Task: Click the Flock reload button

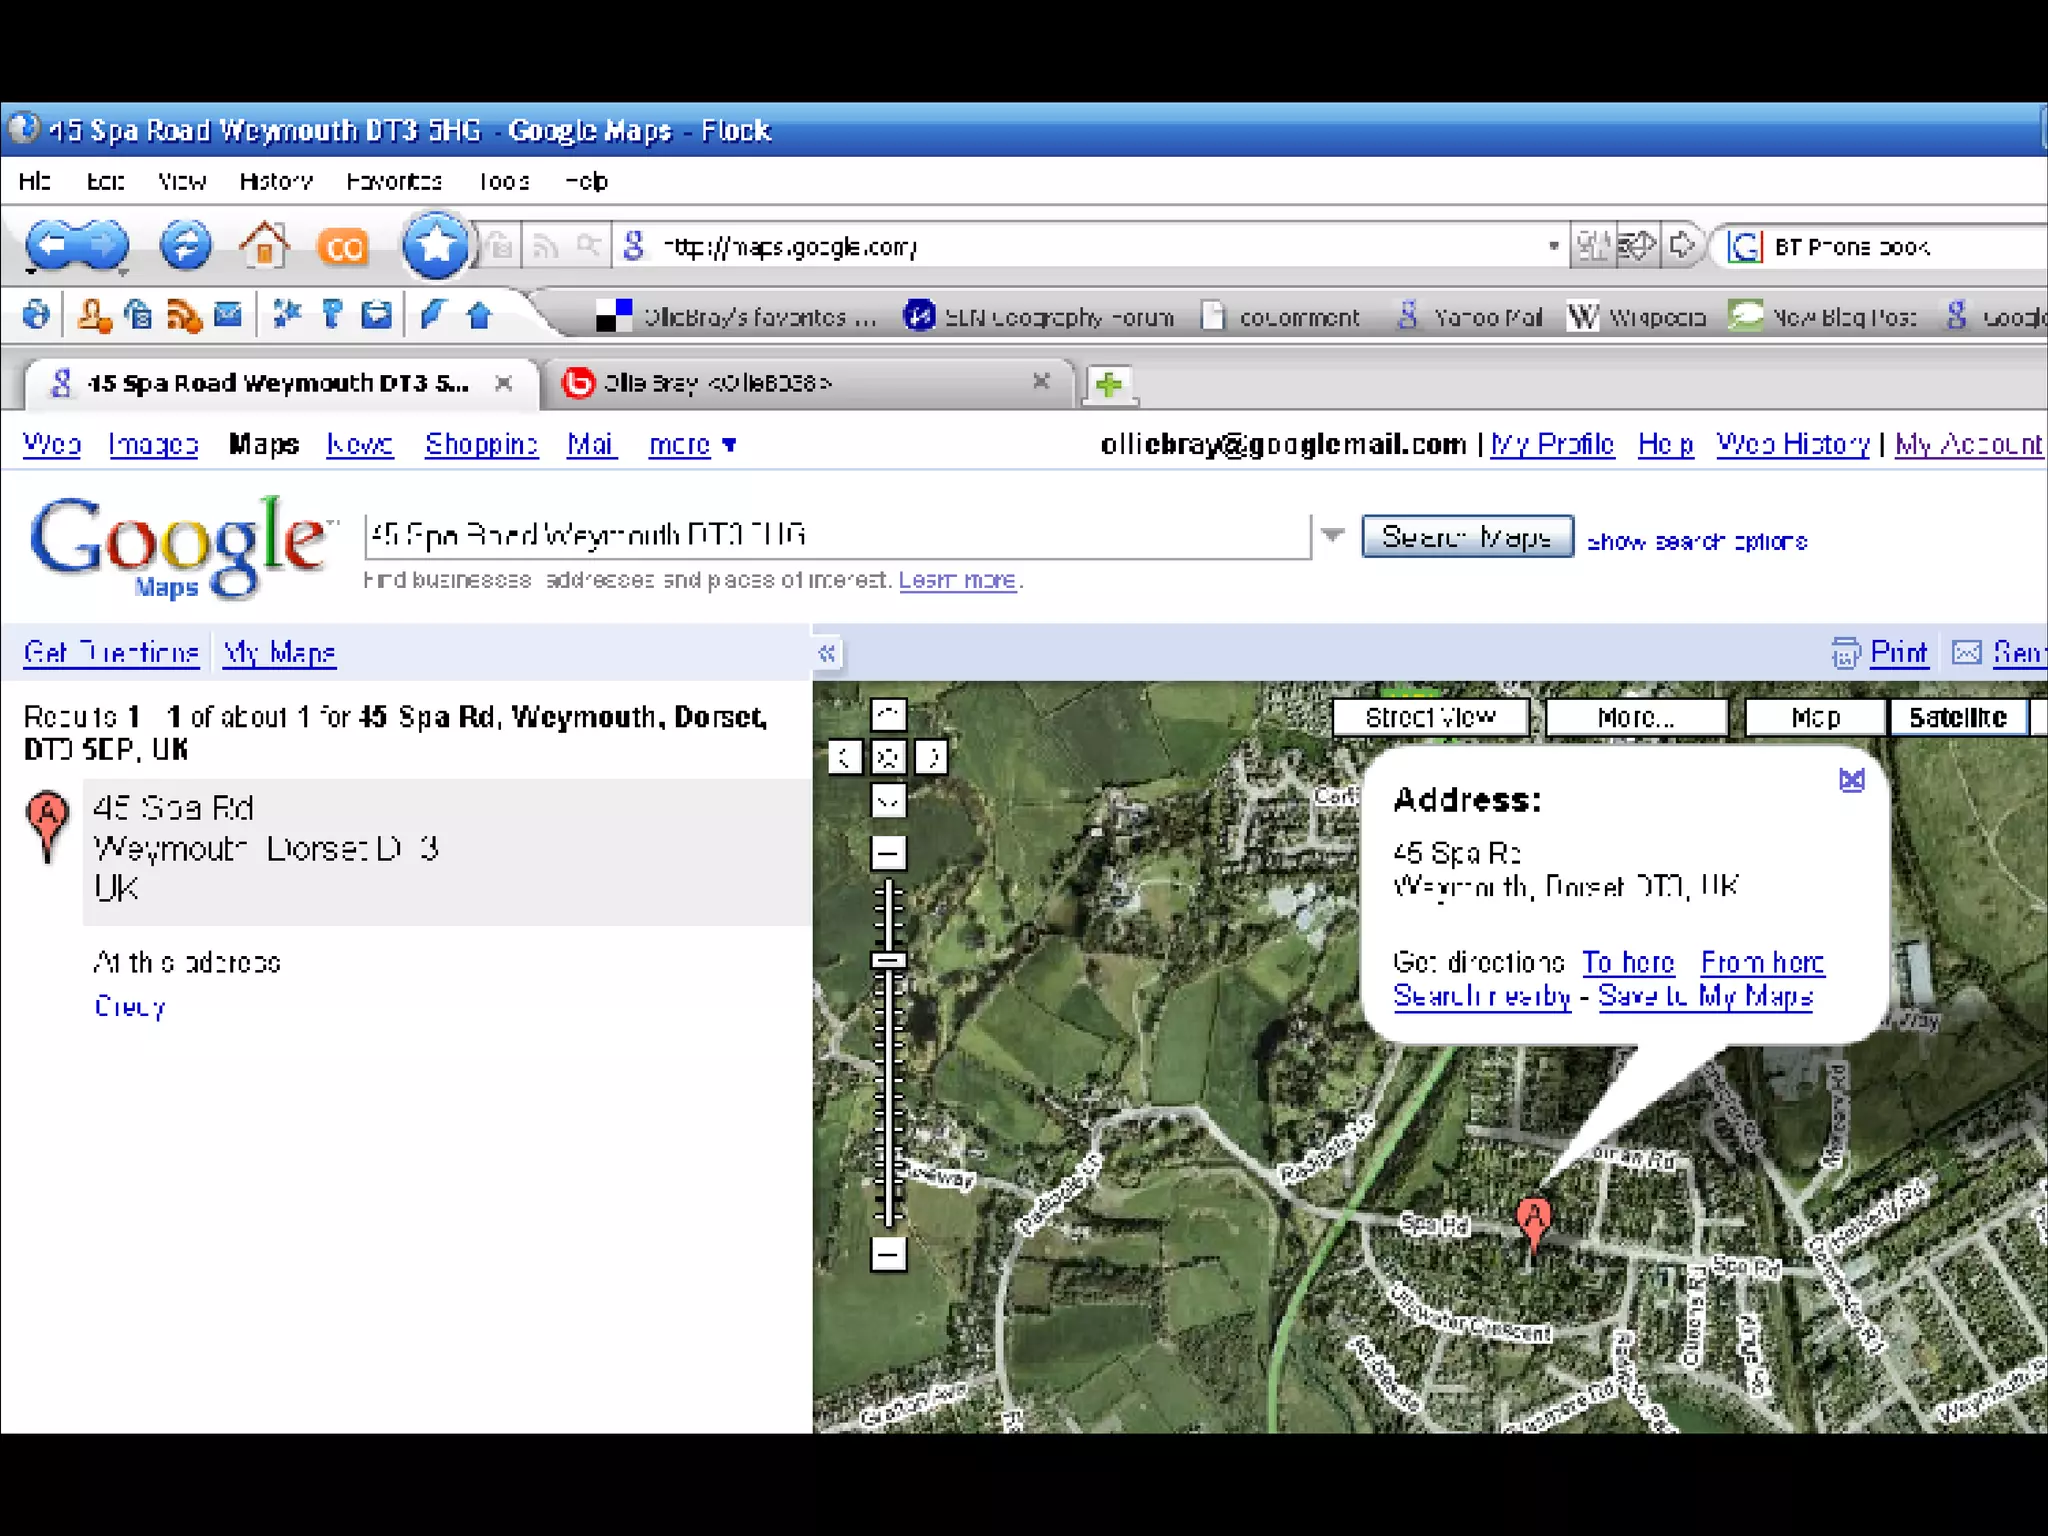Action: [x=185, y=246]
